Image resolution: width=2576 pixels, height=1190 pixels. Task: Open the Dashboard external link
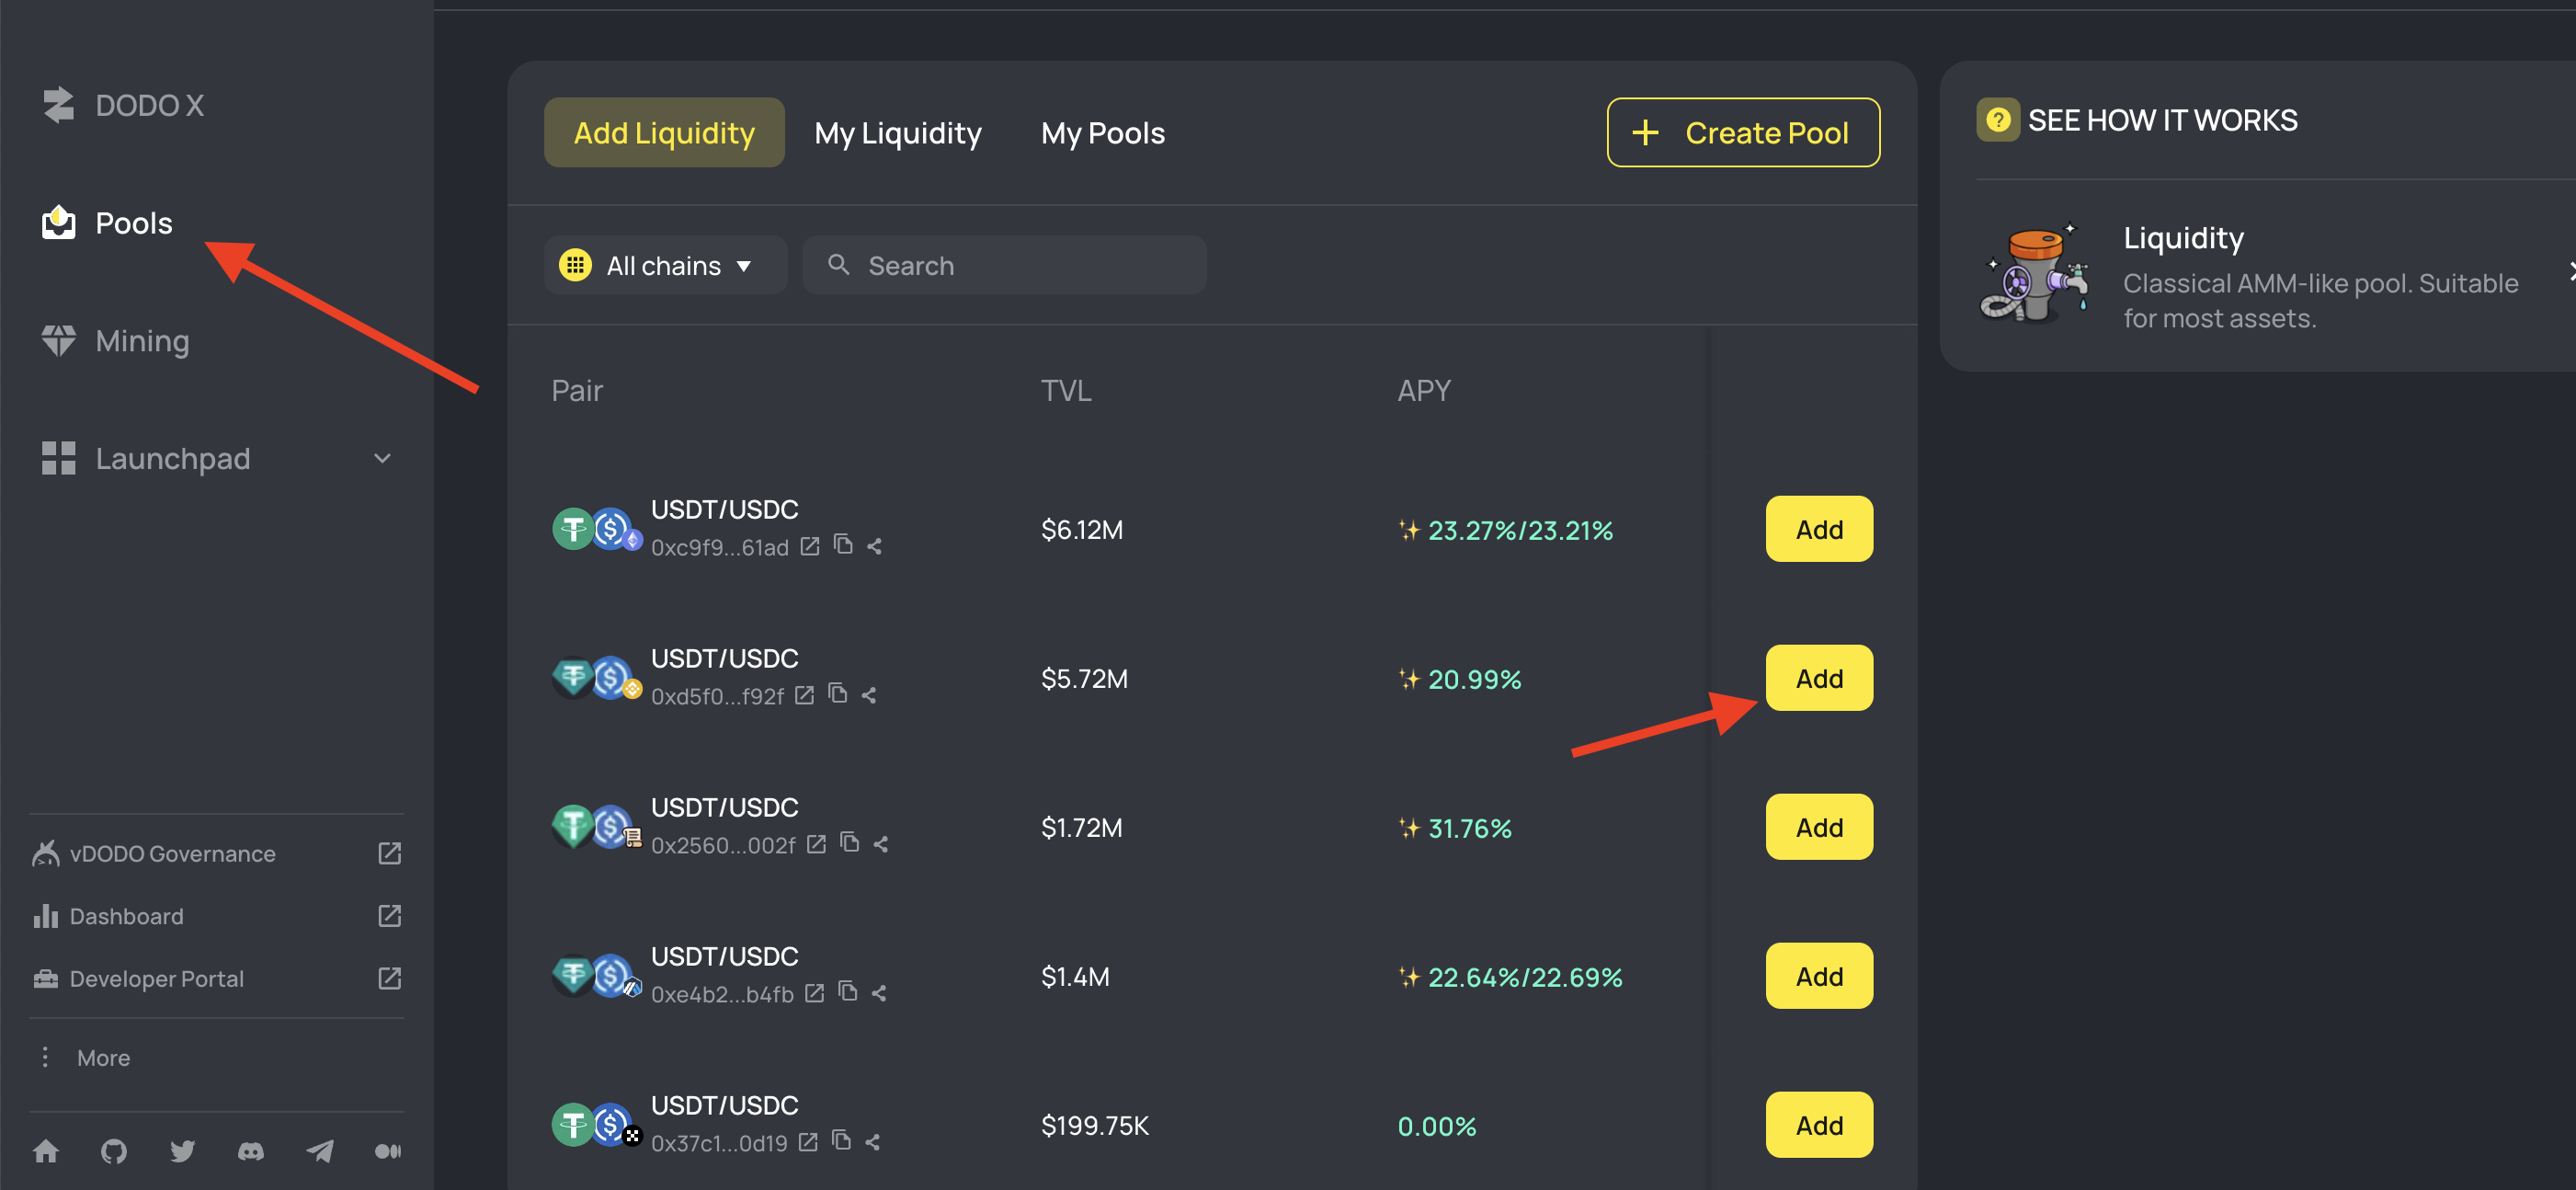click(217, 916)
